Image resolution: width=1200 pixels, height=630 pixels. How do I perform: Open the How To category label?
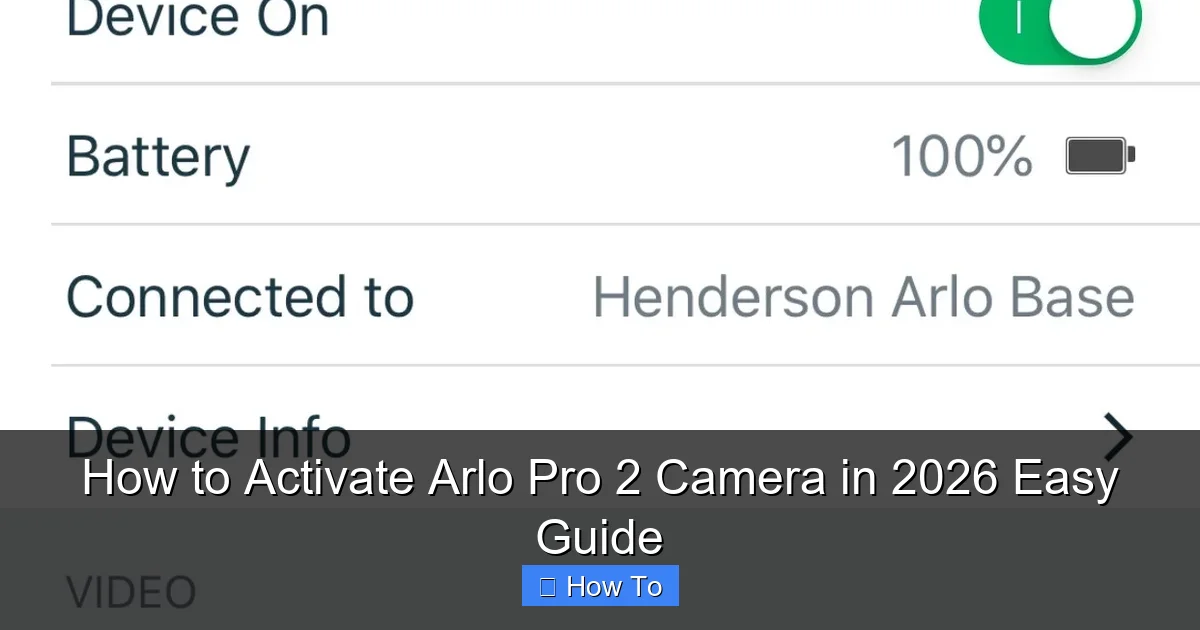coord(600,585)
